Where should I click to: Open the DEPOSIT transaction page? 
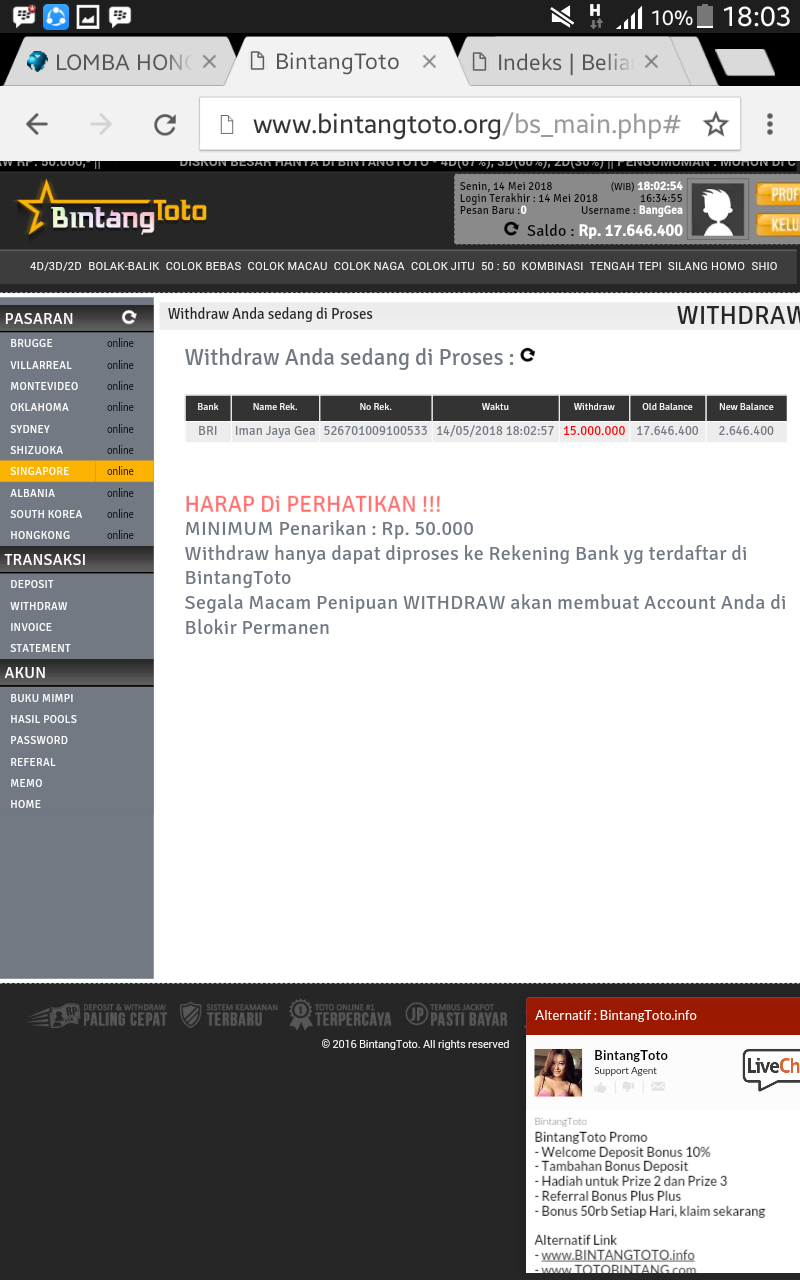pyautogui.click(x=32, y=584)
